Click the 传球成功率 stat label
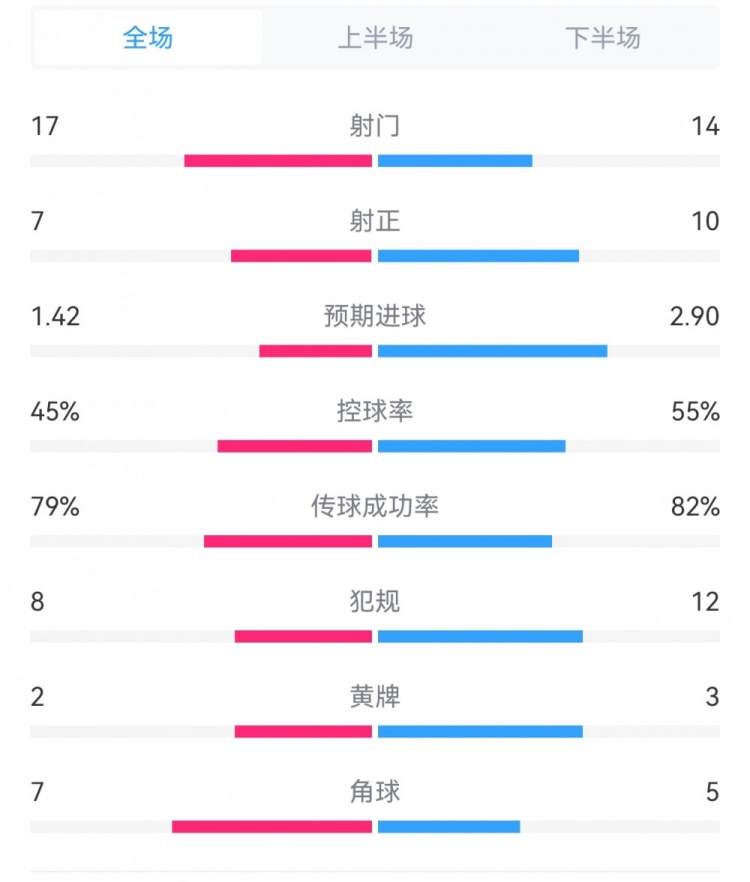 point(375,507)
